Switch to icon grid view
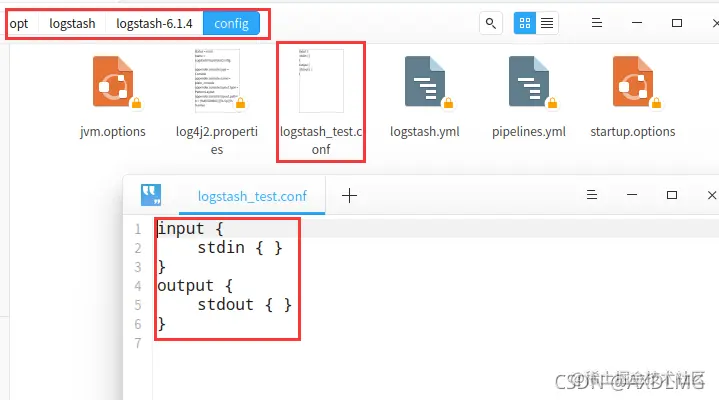Image resolution: width=719 pixels, height=400 pixels. pyautogui.click(x=525, y=23)
